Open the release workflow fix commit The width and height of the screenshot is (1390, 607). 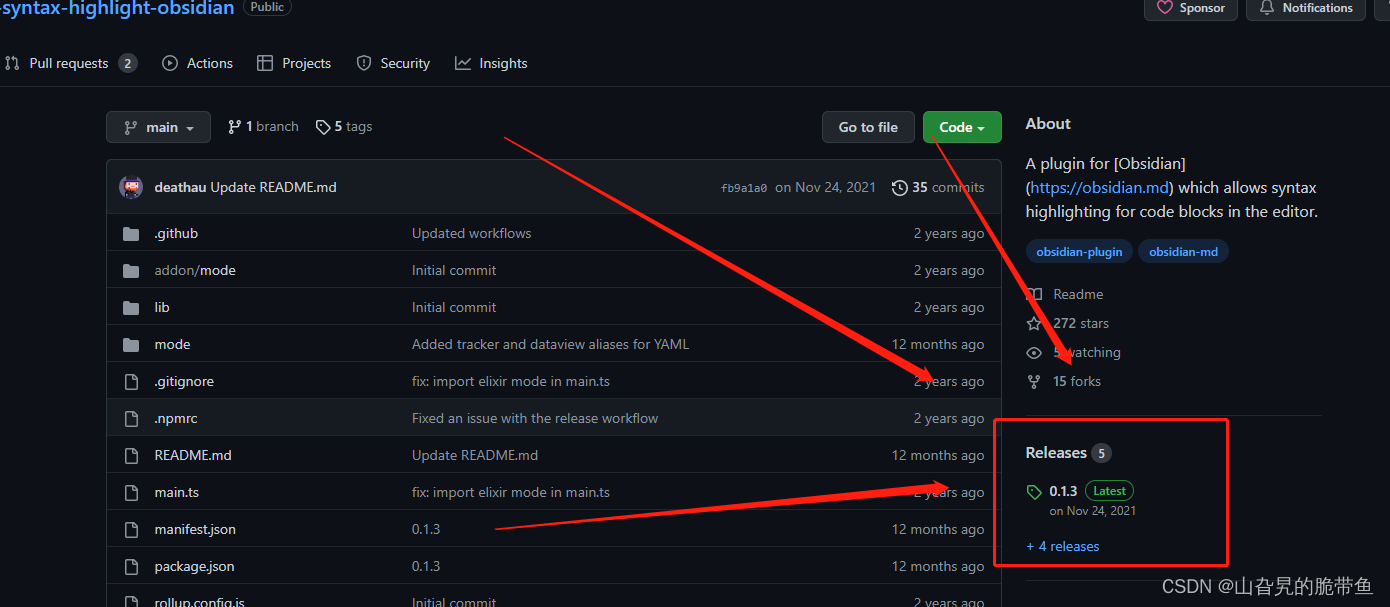coord(535,418)
